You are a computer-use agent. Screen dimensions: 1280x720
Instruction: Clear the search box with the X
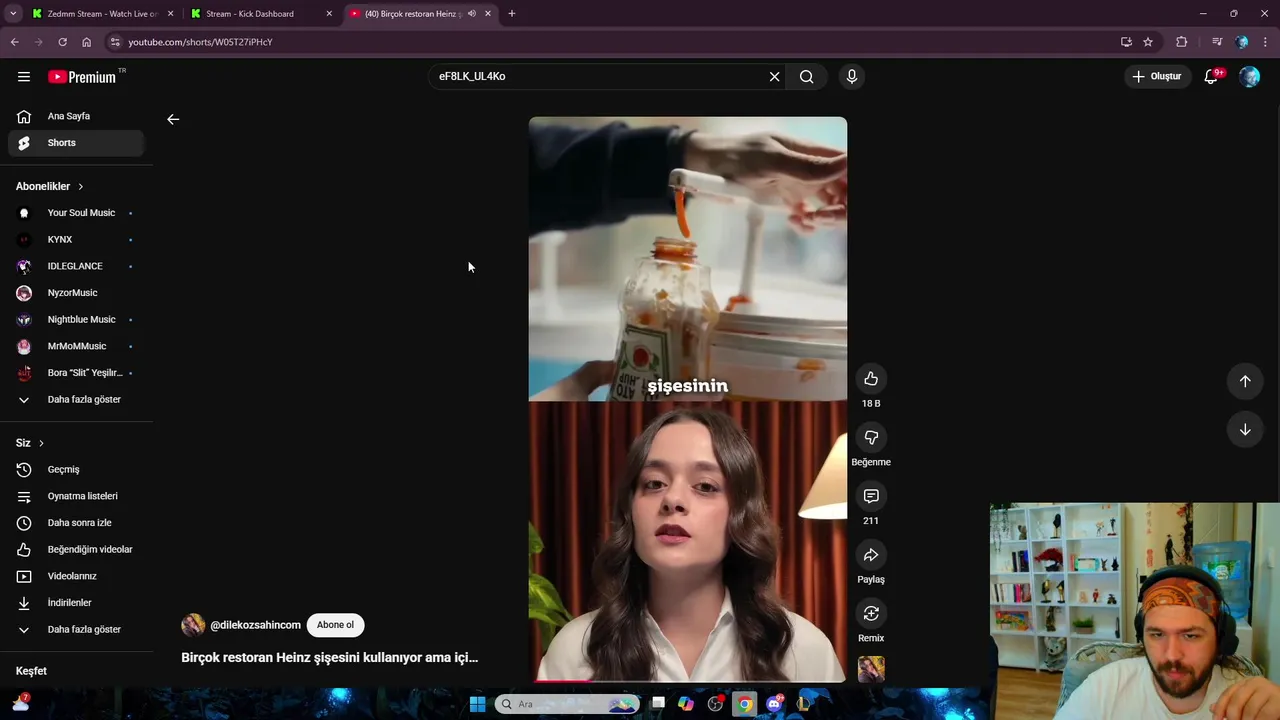[x=774, y=76]
